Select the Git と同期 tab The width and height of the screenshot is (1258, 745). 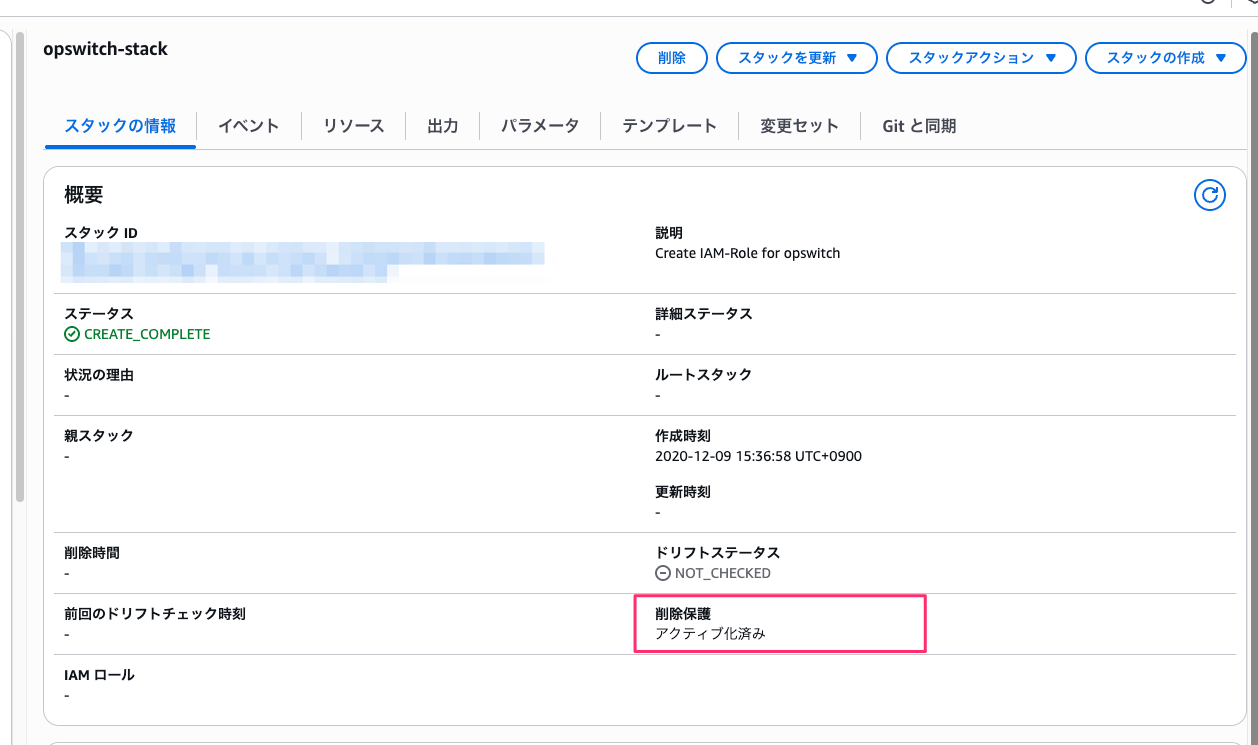pos(918,125)
